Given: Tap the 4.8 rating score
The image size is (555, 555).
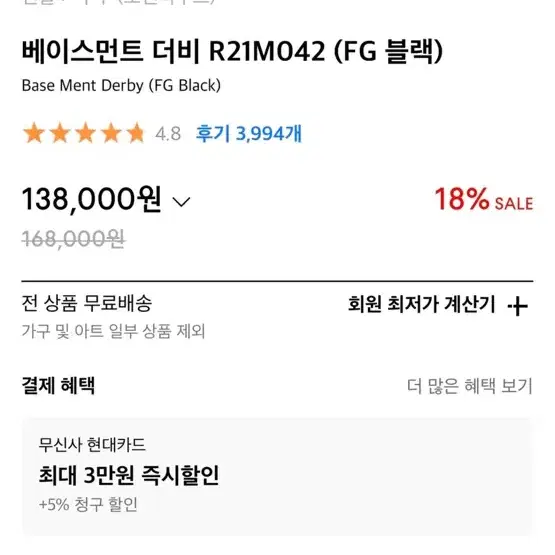Looking at the screenshot, I should tap(168, 134).
